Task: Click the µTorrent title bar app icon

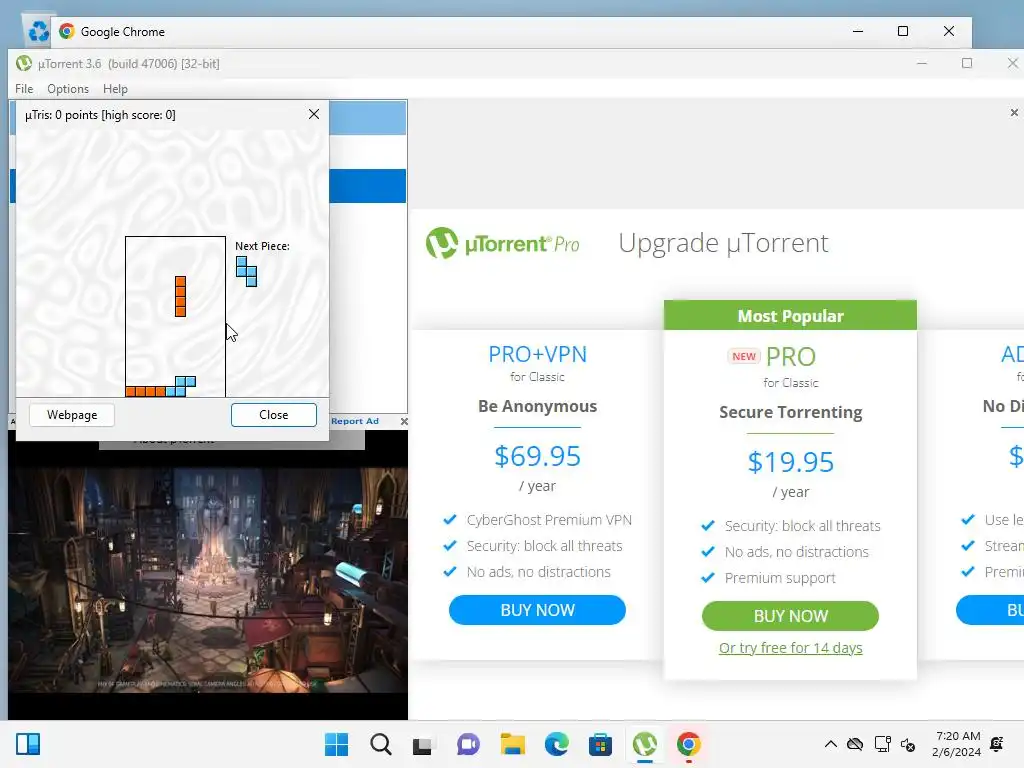Action: pyautogui.click(x=24, y=63)
